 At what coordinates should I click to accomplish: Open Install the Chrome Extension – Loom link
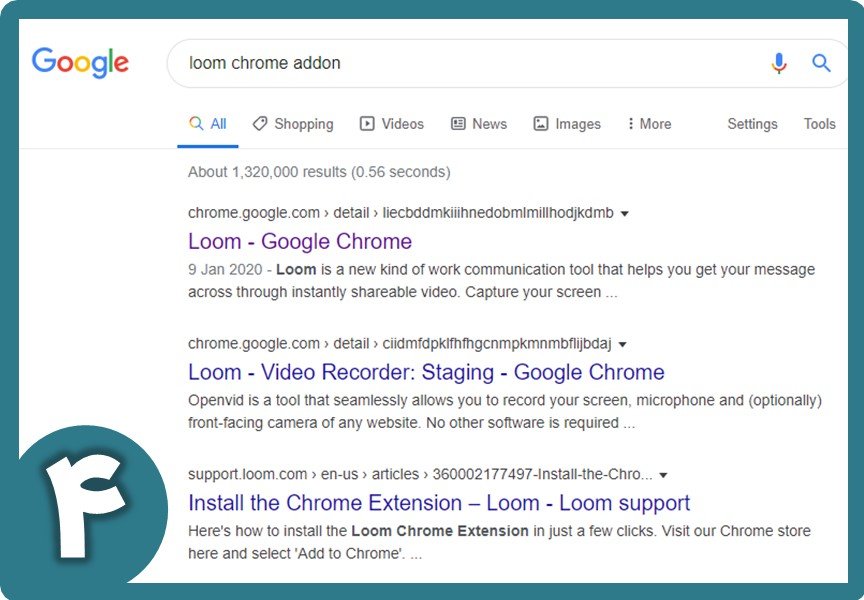click(439, 502)
